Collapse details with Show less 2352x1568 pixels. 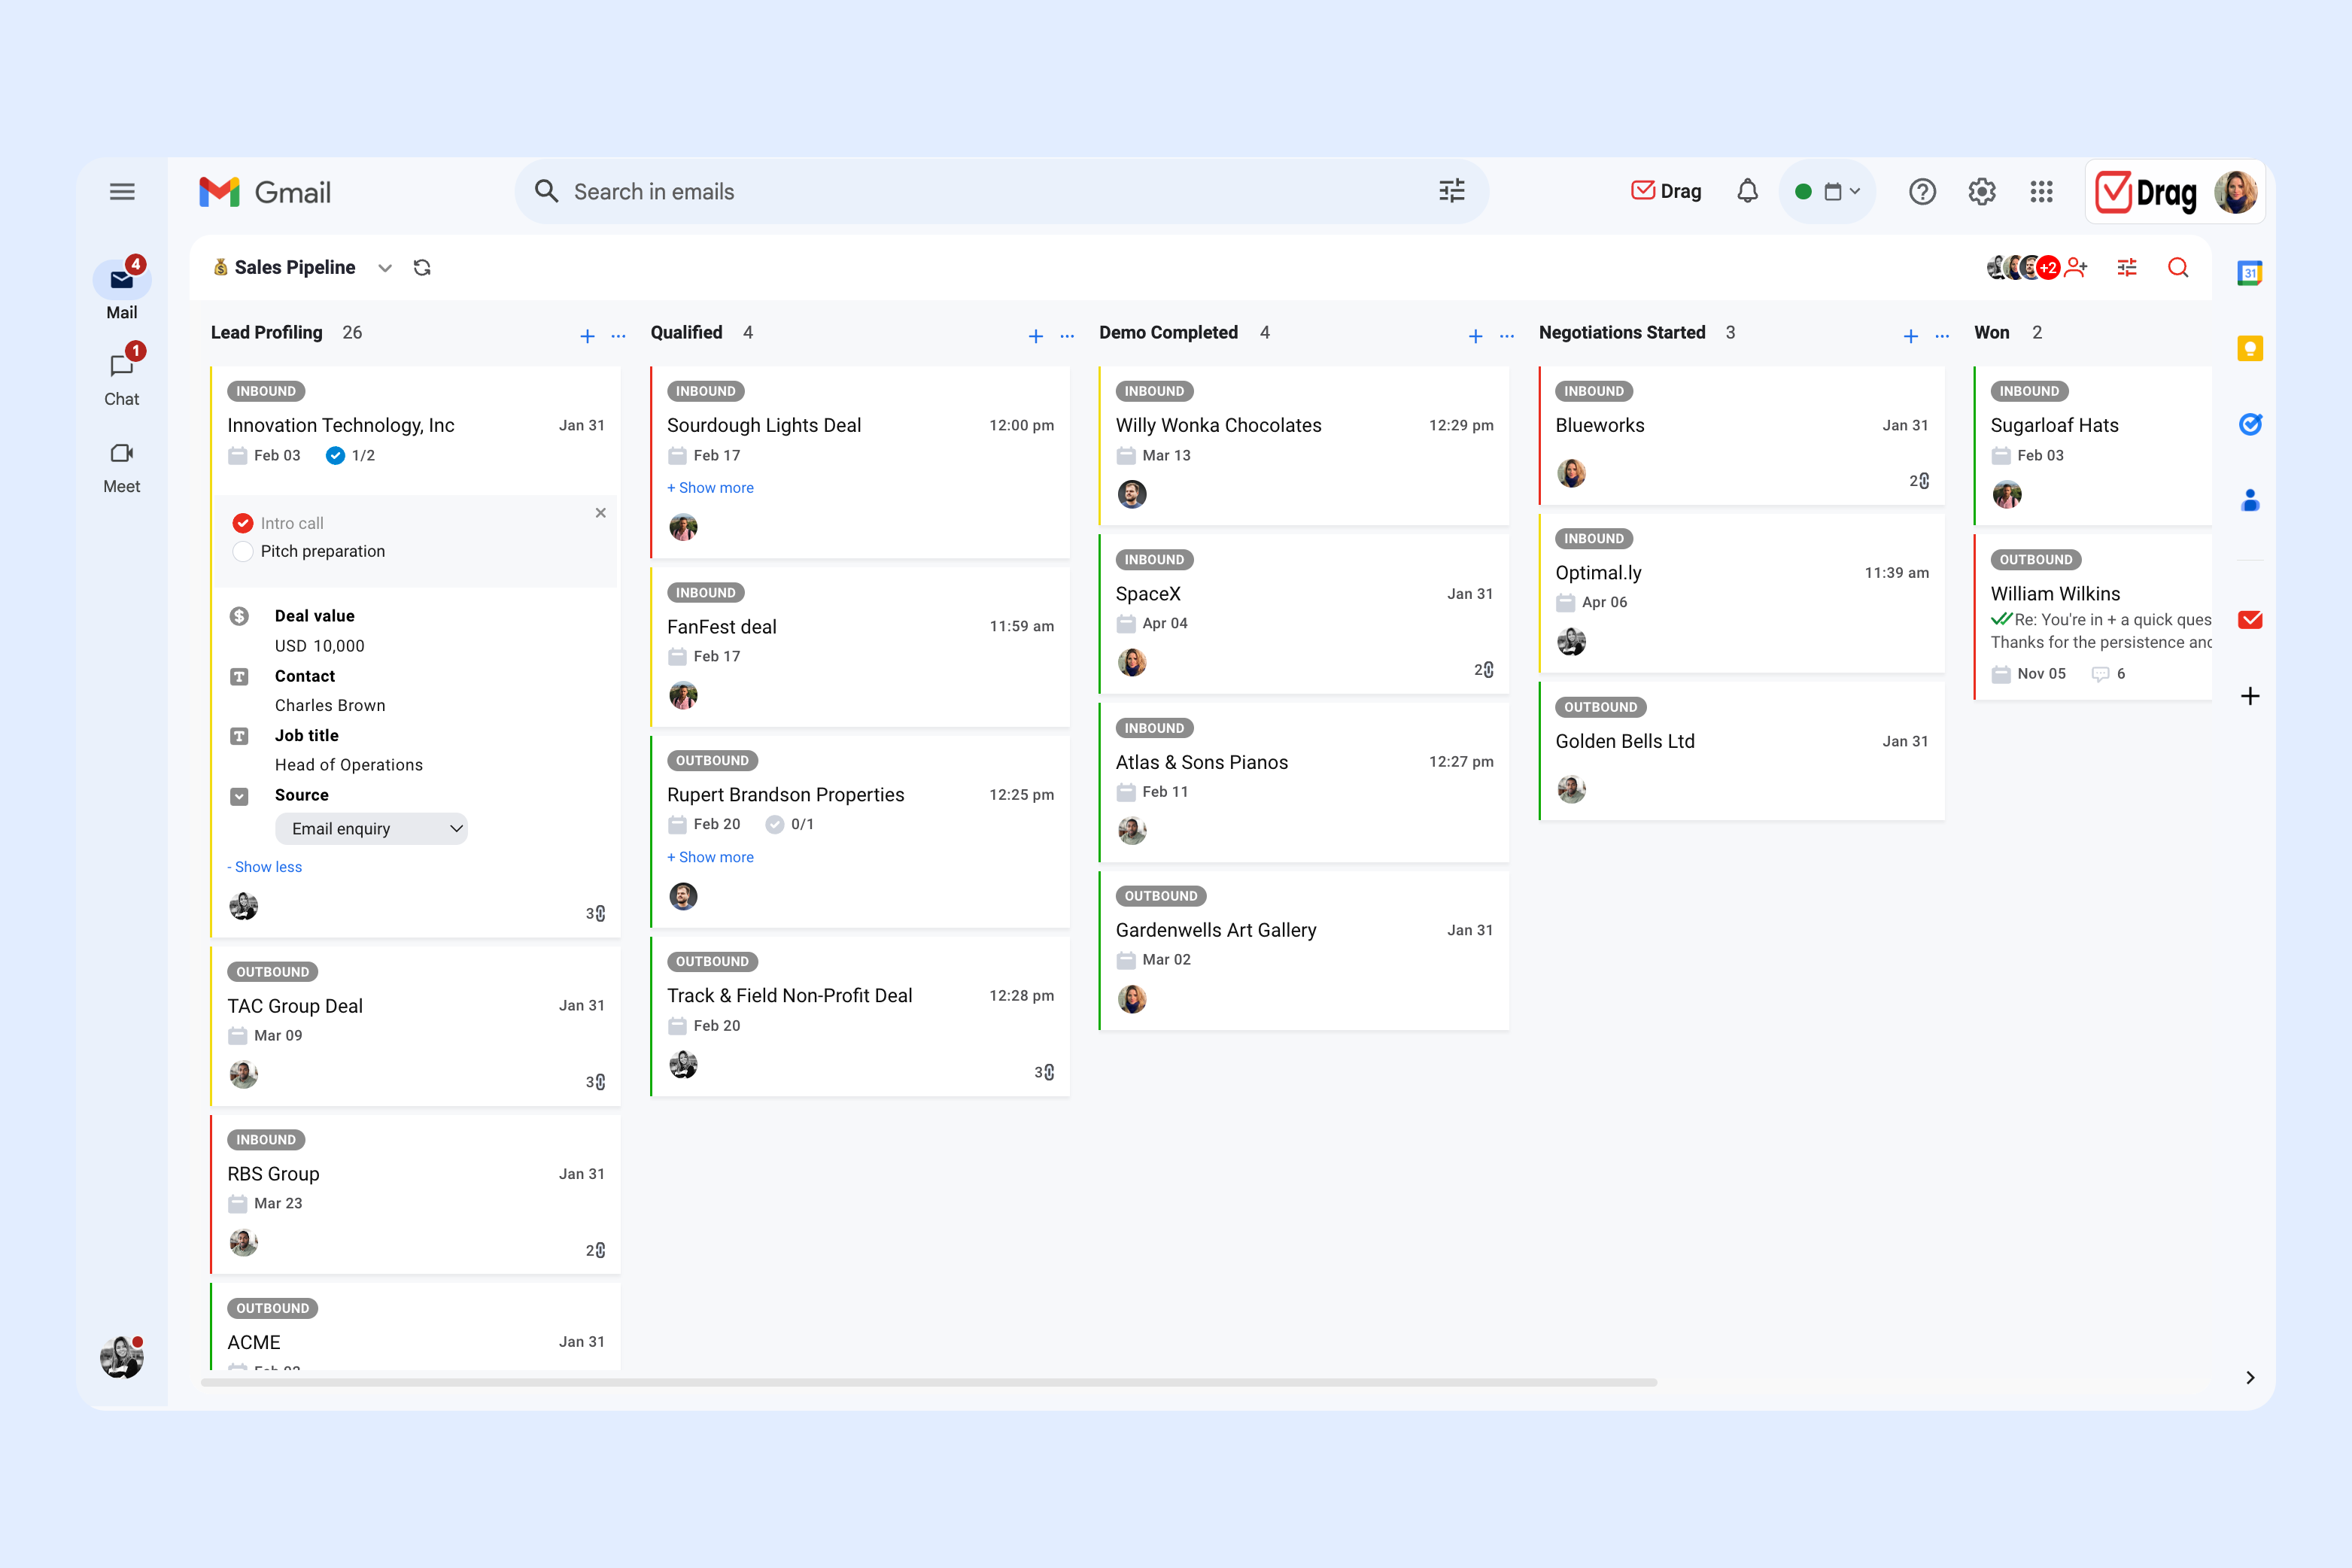265,867
